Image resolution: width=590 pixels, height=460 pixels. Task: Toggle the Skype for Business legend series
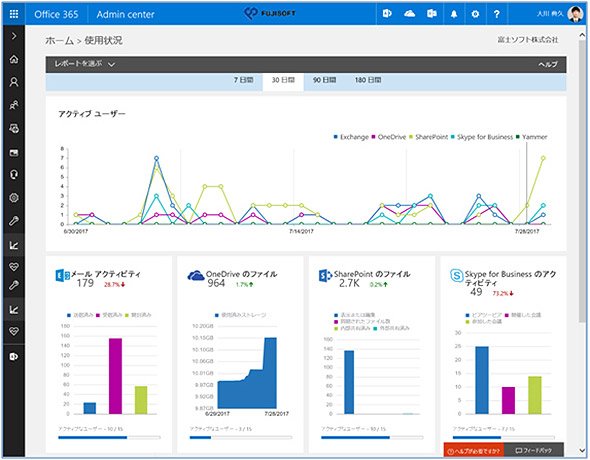pos(482,137)
